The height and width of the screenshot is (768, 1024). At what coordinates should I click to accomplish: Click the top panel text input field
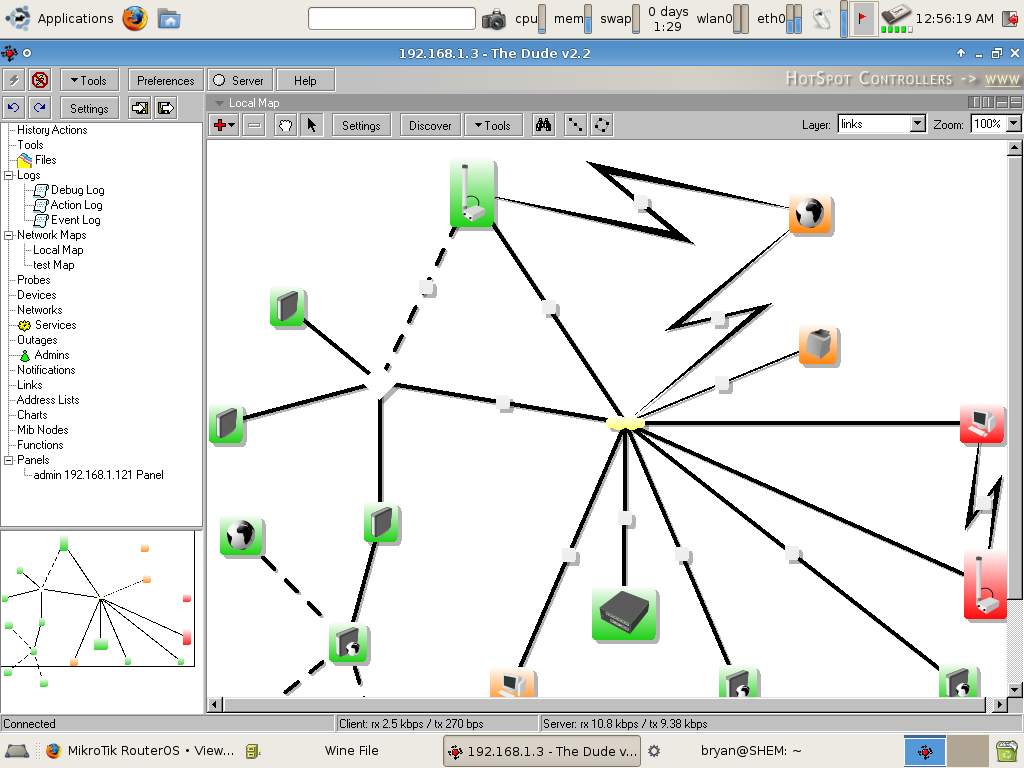392,18
